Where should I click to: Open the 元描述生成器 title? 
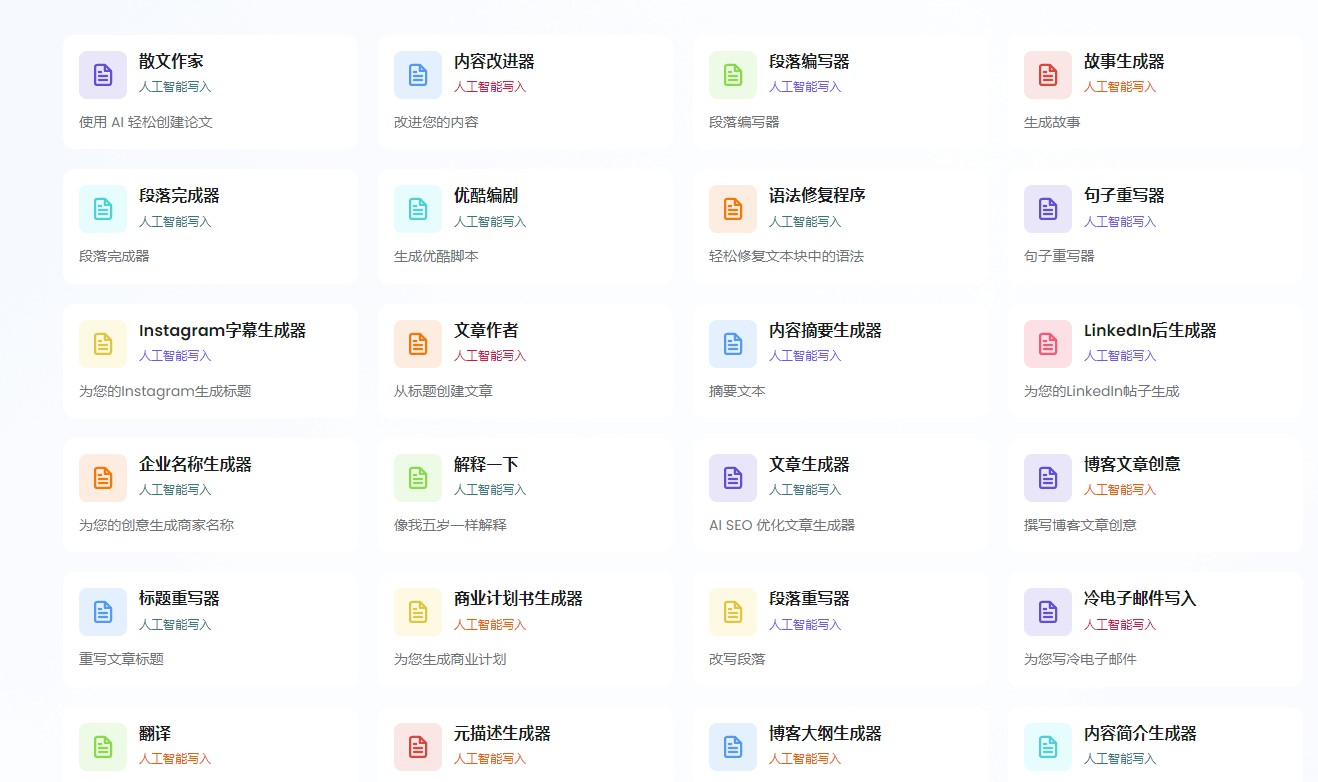click(x=502, y=734)
